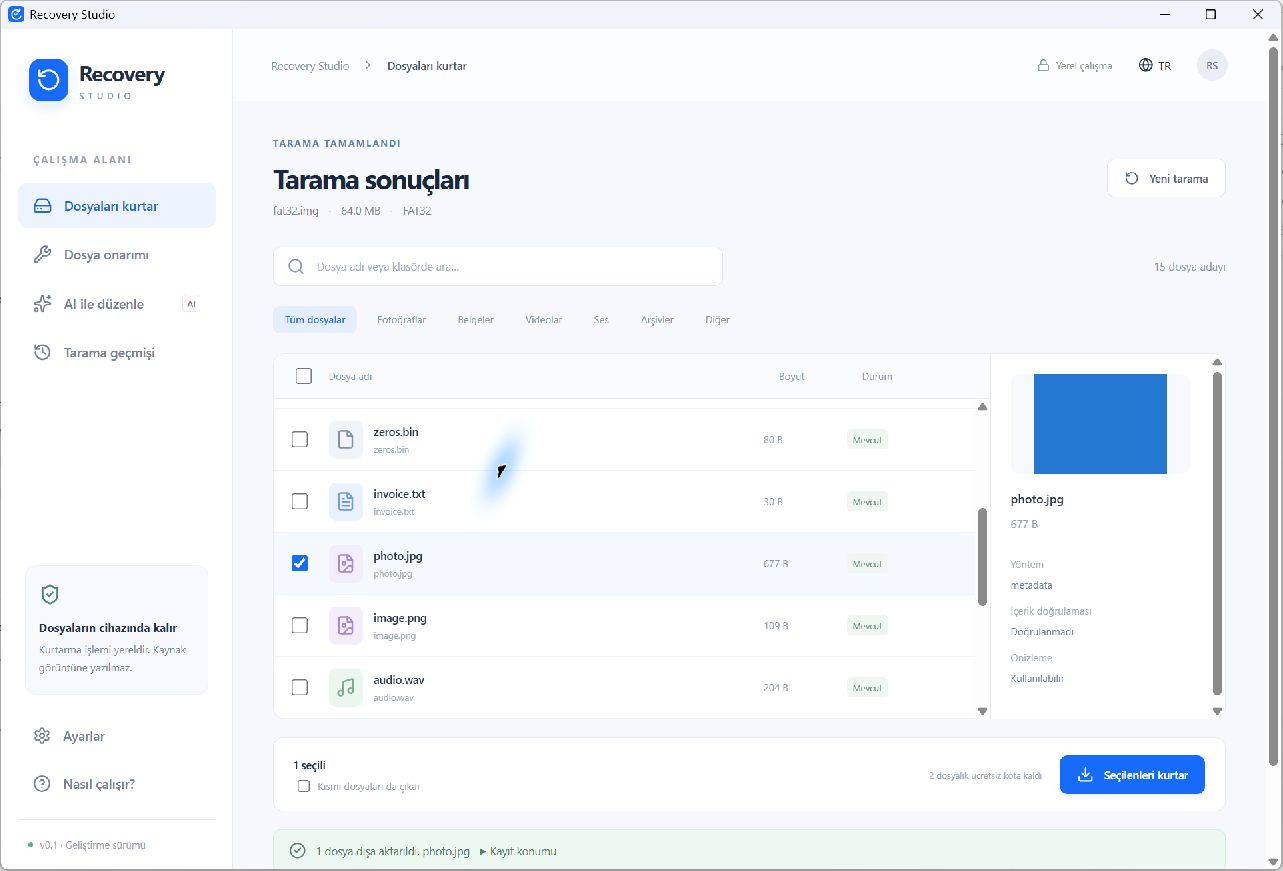This screenshot has width=1283, height=871.
Task: Click the shield icon above Dosyaların cihazında kalır
Action: [50, 594]
